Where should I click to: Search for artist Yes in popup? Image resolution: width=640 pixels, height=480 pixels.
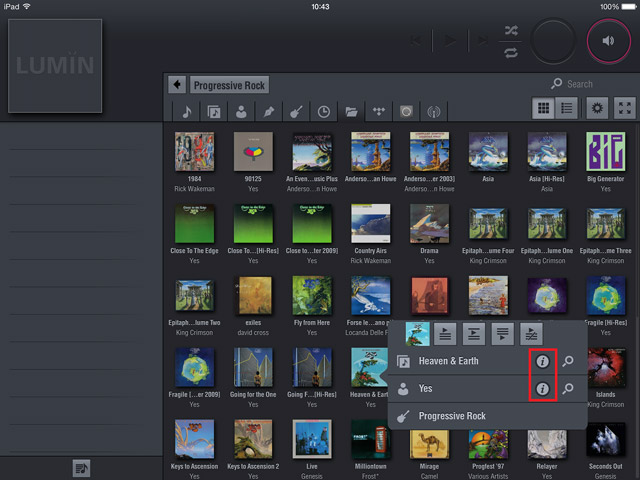[x=568, y=389]
